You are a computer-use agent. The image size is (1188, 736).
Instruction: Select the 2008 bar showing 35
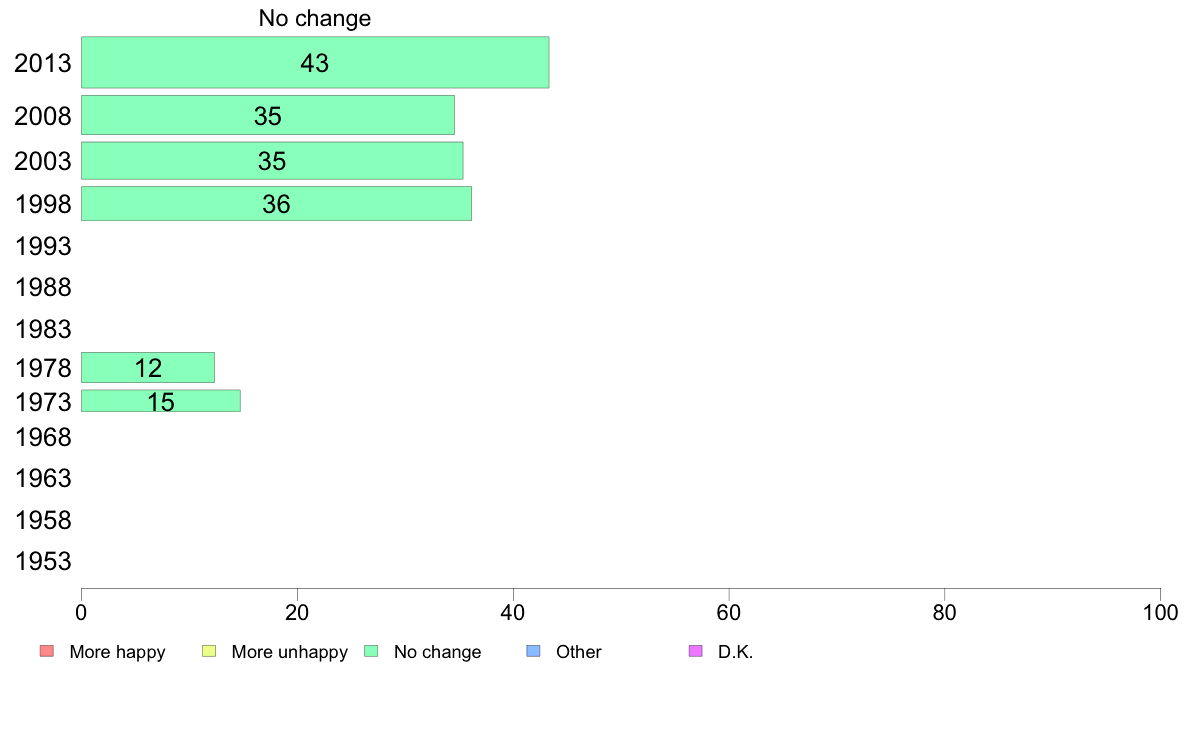pos(268,115)
